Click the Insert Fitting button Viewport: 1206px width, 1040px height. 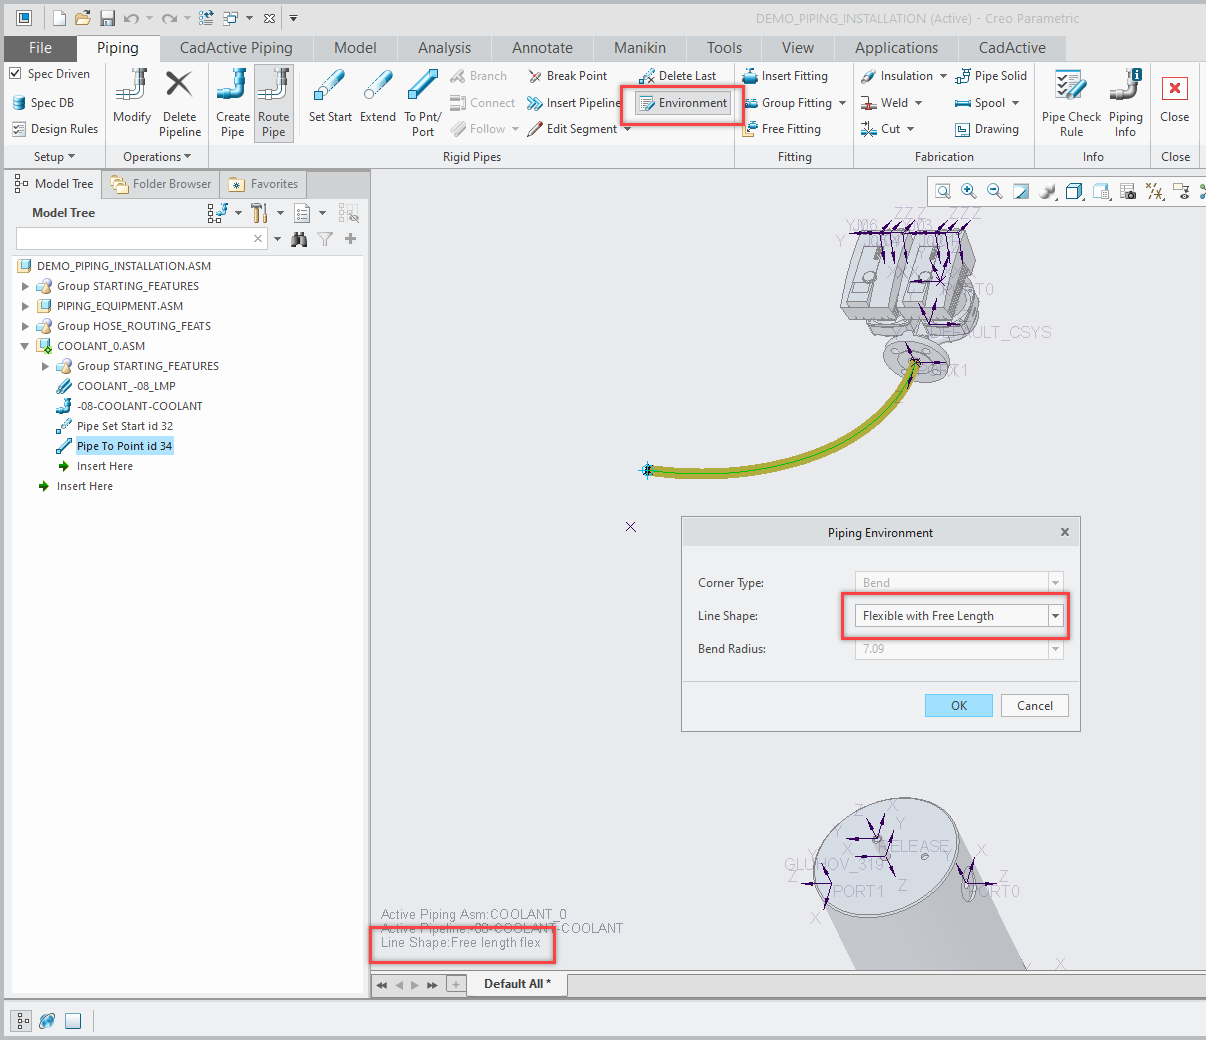pos(785,76)
